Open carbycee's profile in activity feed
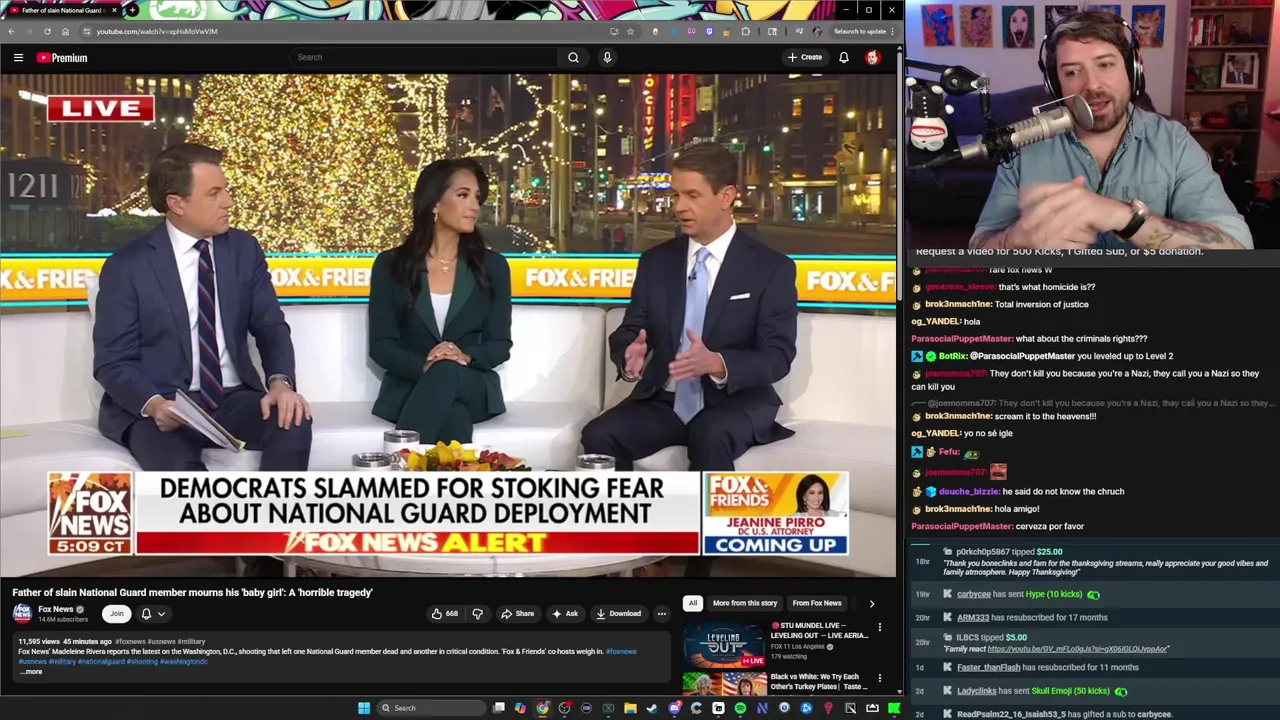Image resolution: width=1280 pixels, height=720 pixels. (974, 594)
